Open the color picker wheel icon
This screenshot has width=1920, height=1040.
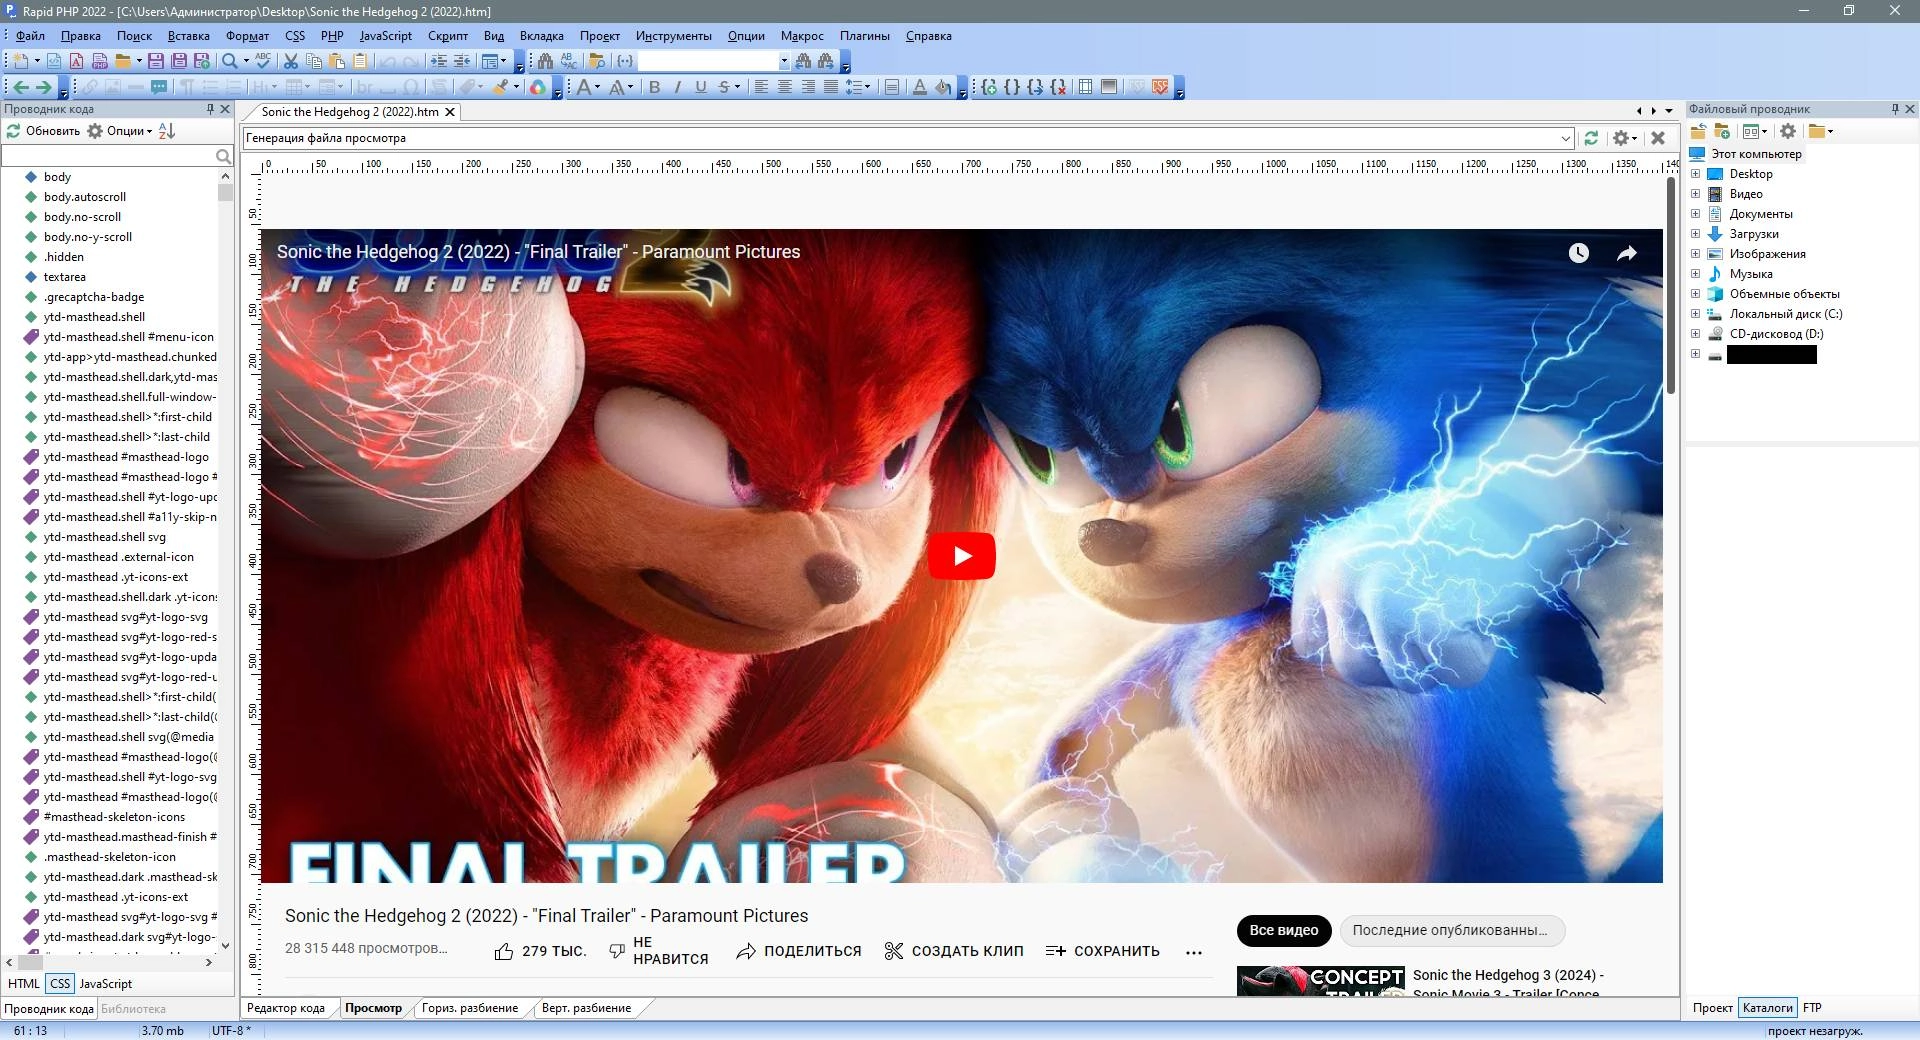[x=537, y=87]
